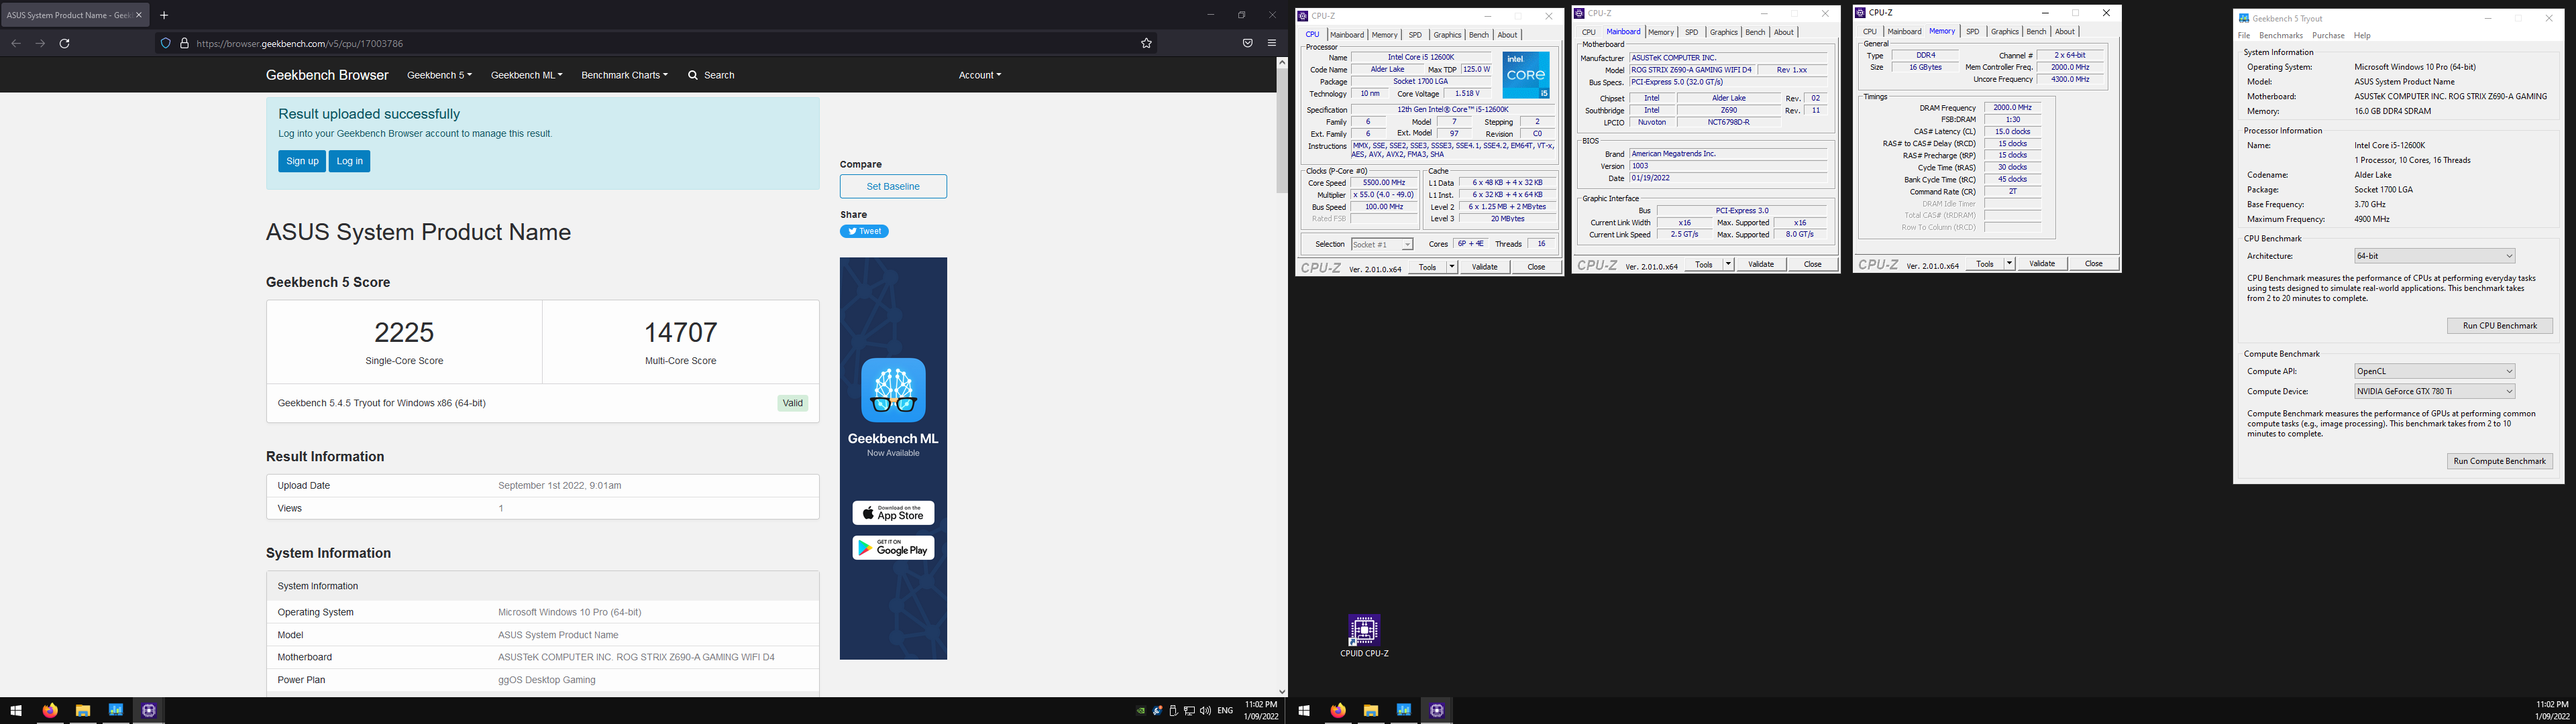This screenshot has width=2576, height=724.
Task: Click Core Speed 5500.00 MHz value in CPU-Z
Action: (1384, 183)
